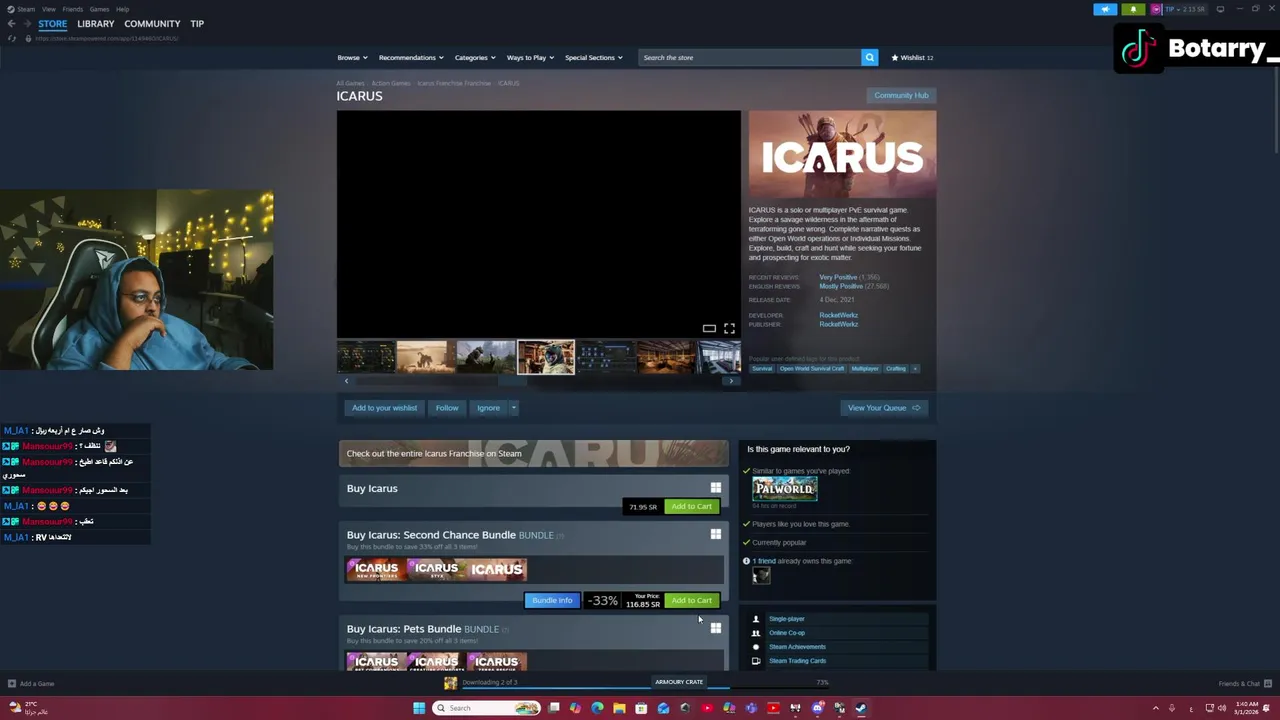The width and height of the screenshot is (1280, 720).
Task: Open Big Picture mode monitor icon
Action: tap(1220, 9)
